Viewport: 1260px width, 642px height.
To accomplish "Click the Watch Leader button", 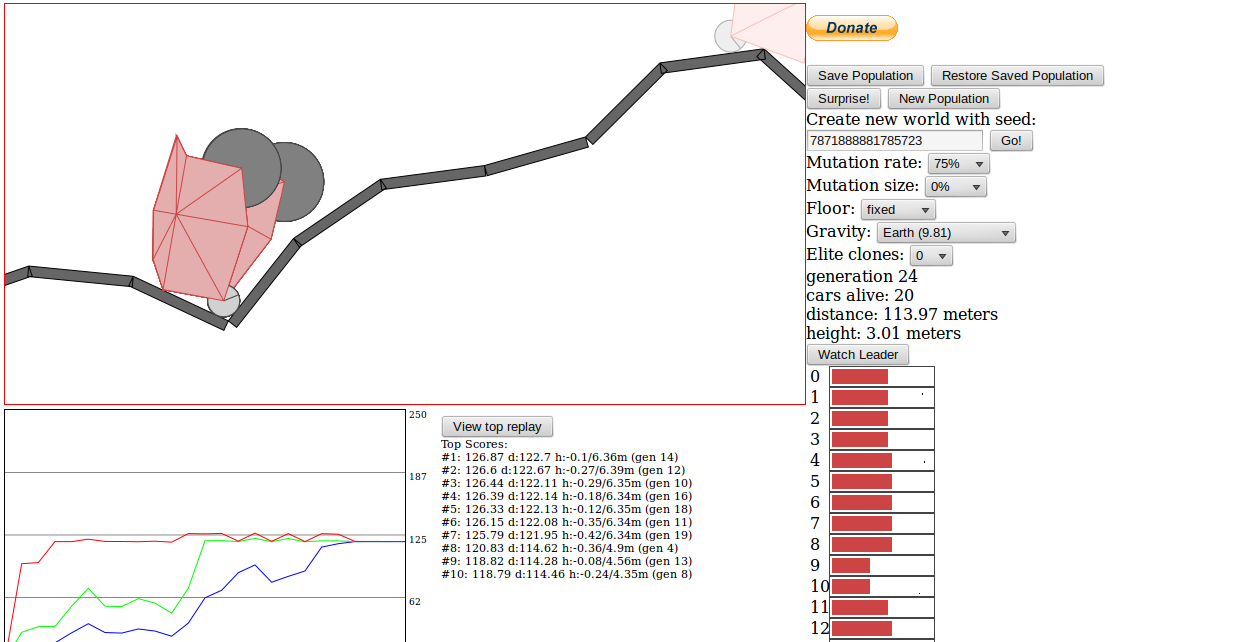I will (x=858, y=355).
